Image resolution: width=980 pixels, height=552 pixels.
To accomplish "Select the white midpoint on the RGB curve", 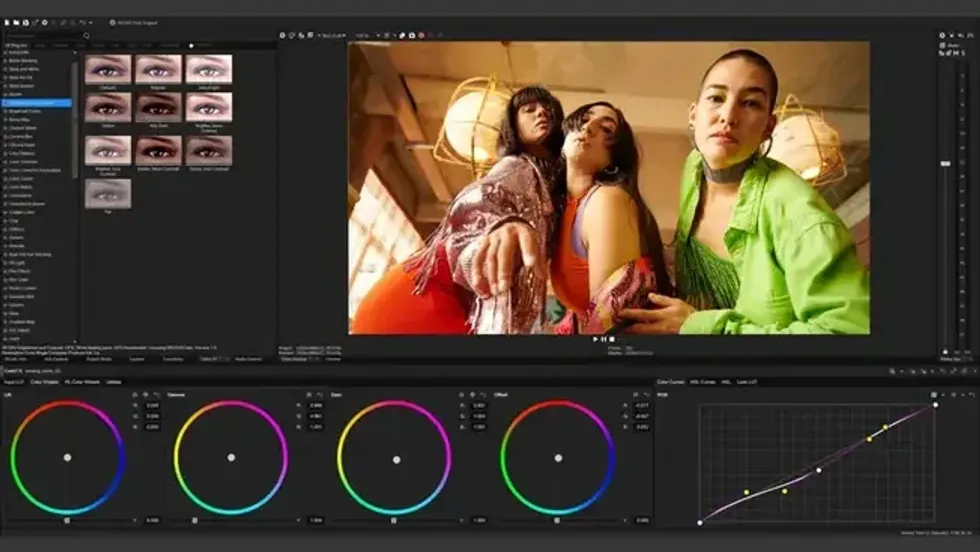I will click(819, 470).
